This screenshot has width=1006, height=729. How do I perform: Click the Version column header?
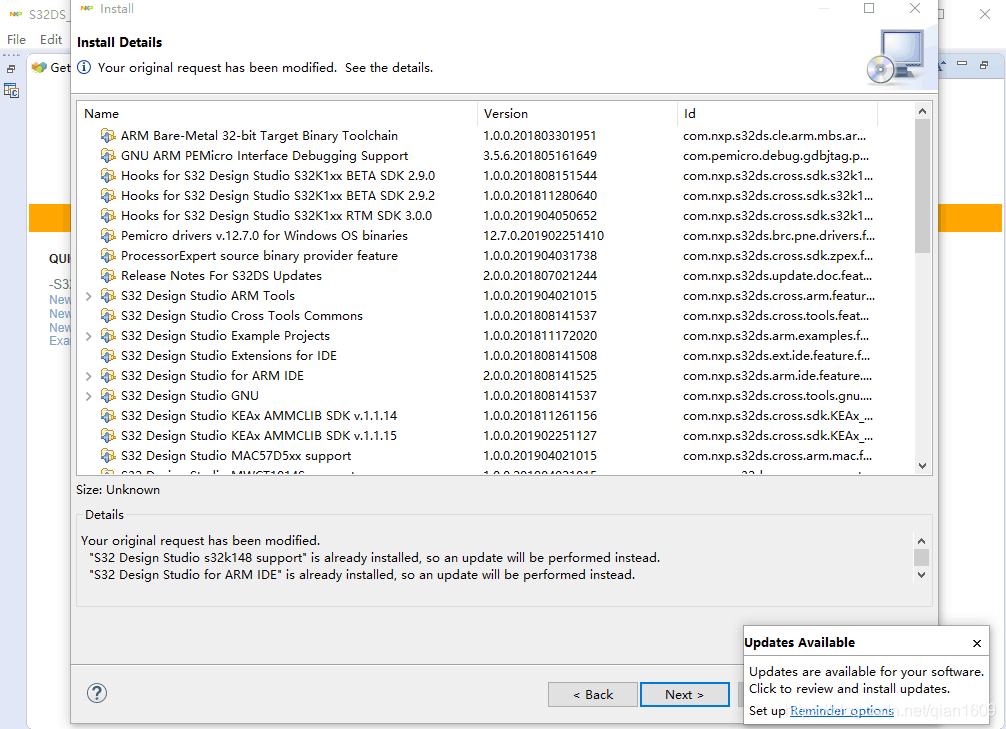pyautogui.click(x=506, y=114)
